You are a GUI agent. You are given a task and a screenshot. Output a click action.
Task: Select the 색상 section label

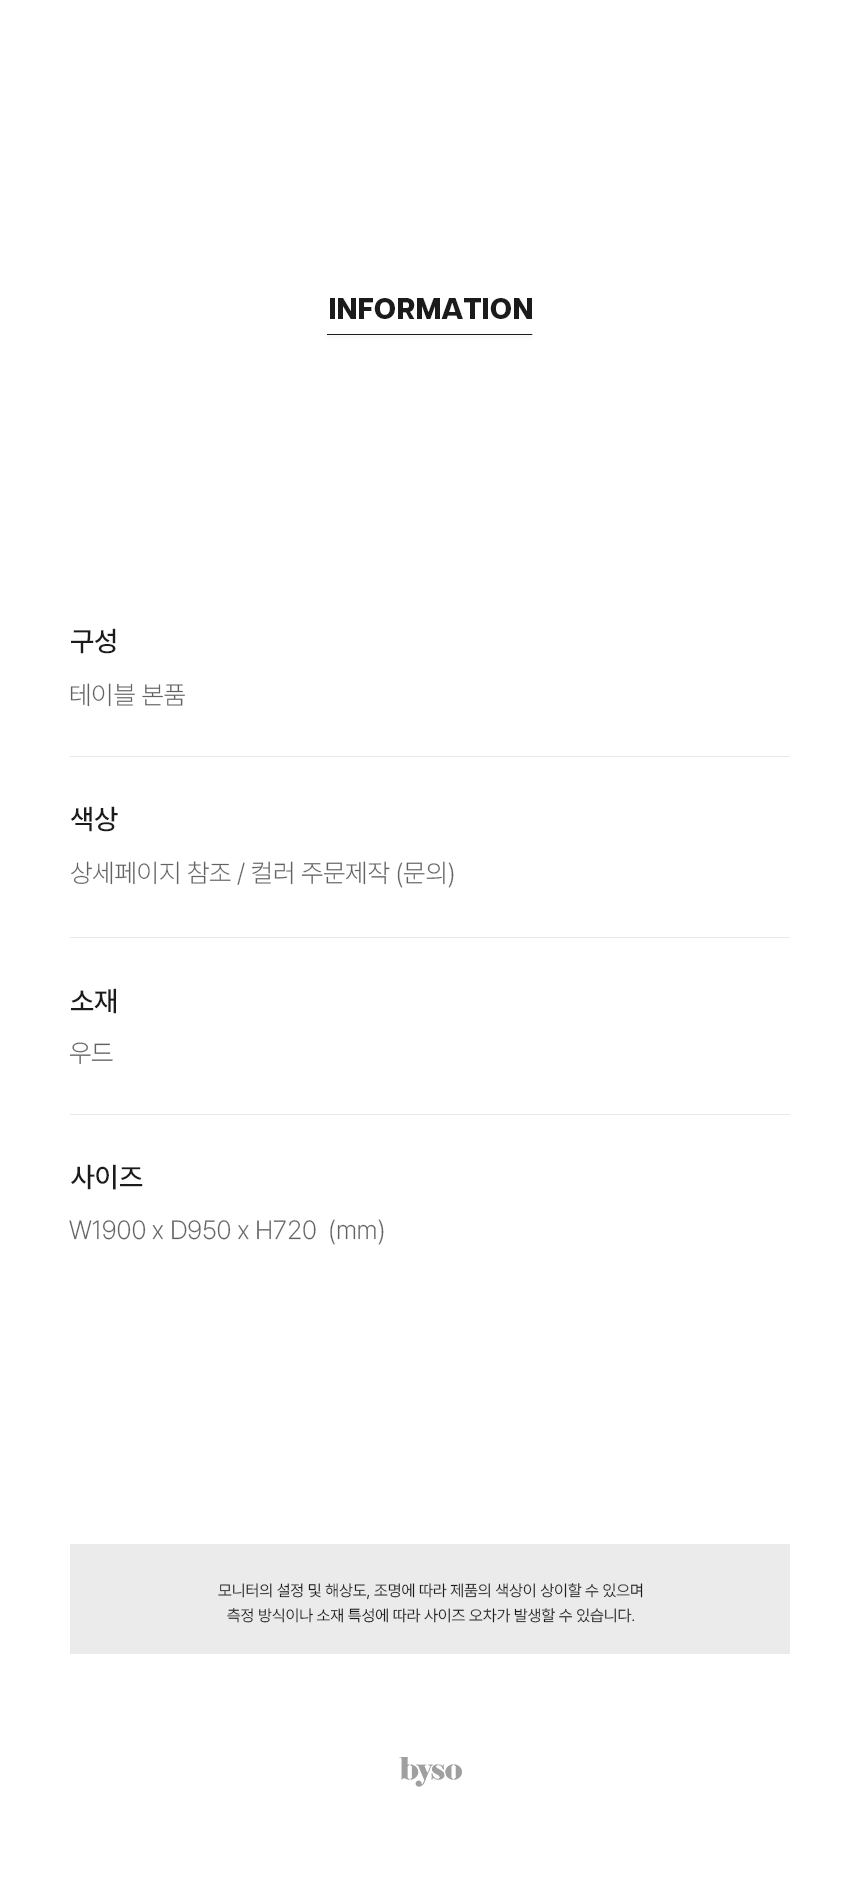click(94, 818)
